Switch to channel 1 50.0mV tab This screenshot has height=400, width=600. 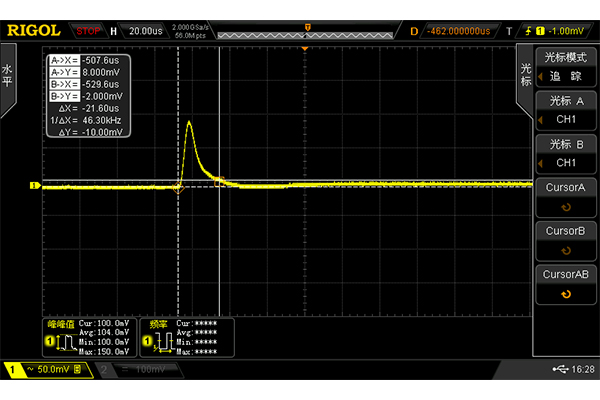[x=45, y=370]
